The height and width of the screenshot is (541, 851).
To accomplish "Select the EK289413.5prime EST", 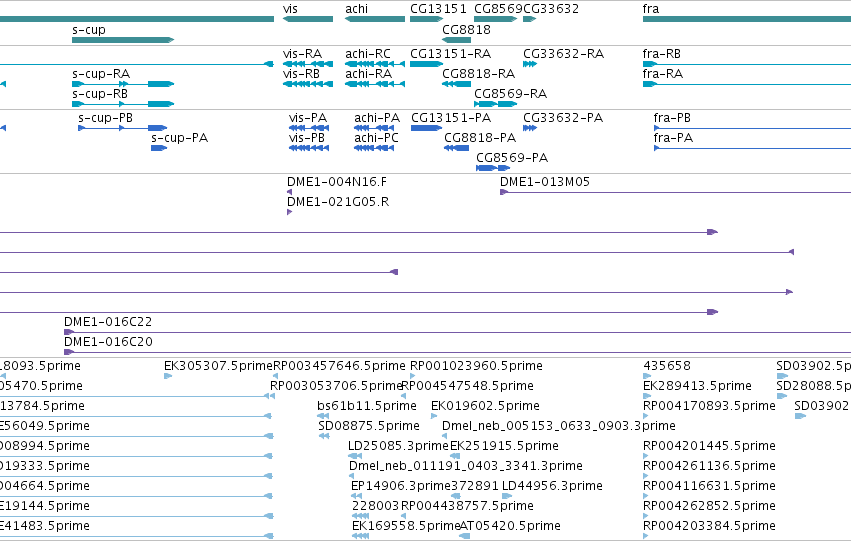I will [x=647, y=396].
